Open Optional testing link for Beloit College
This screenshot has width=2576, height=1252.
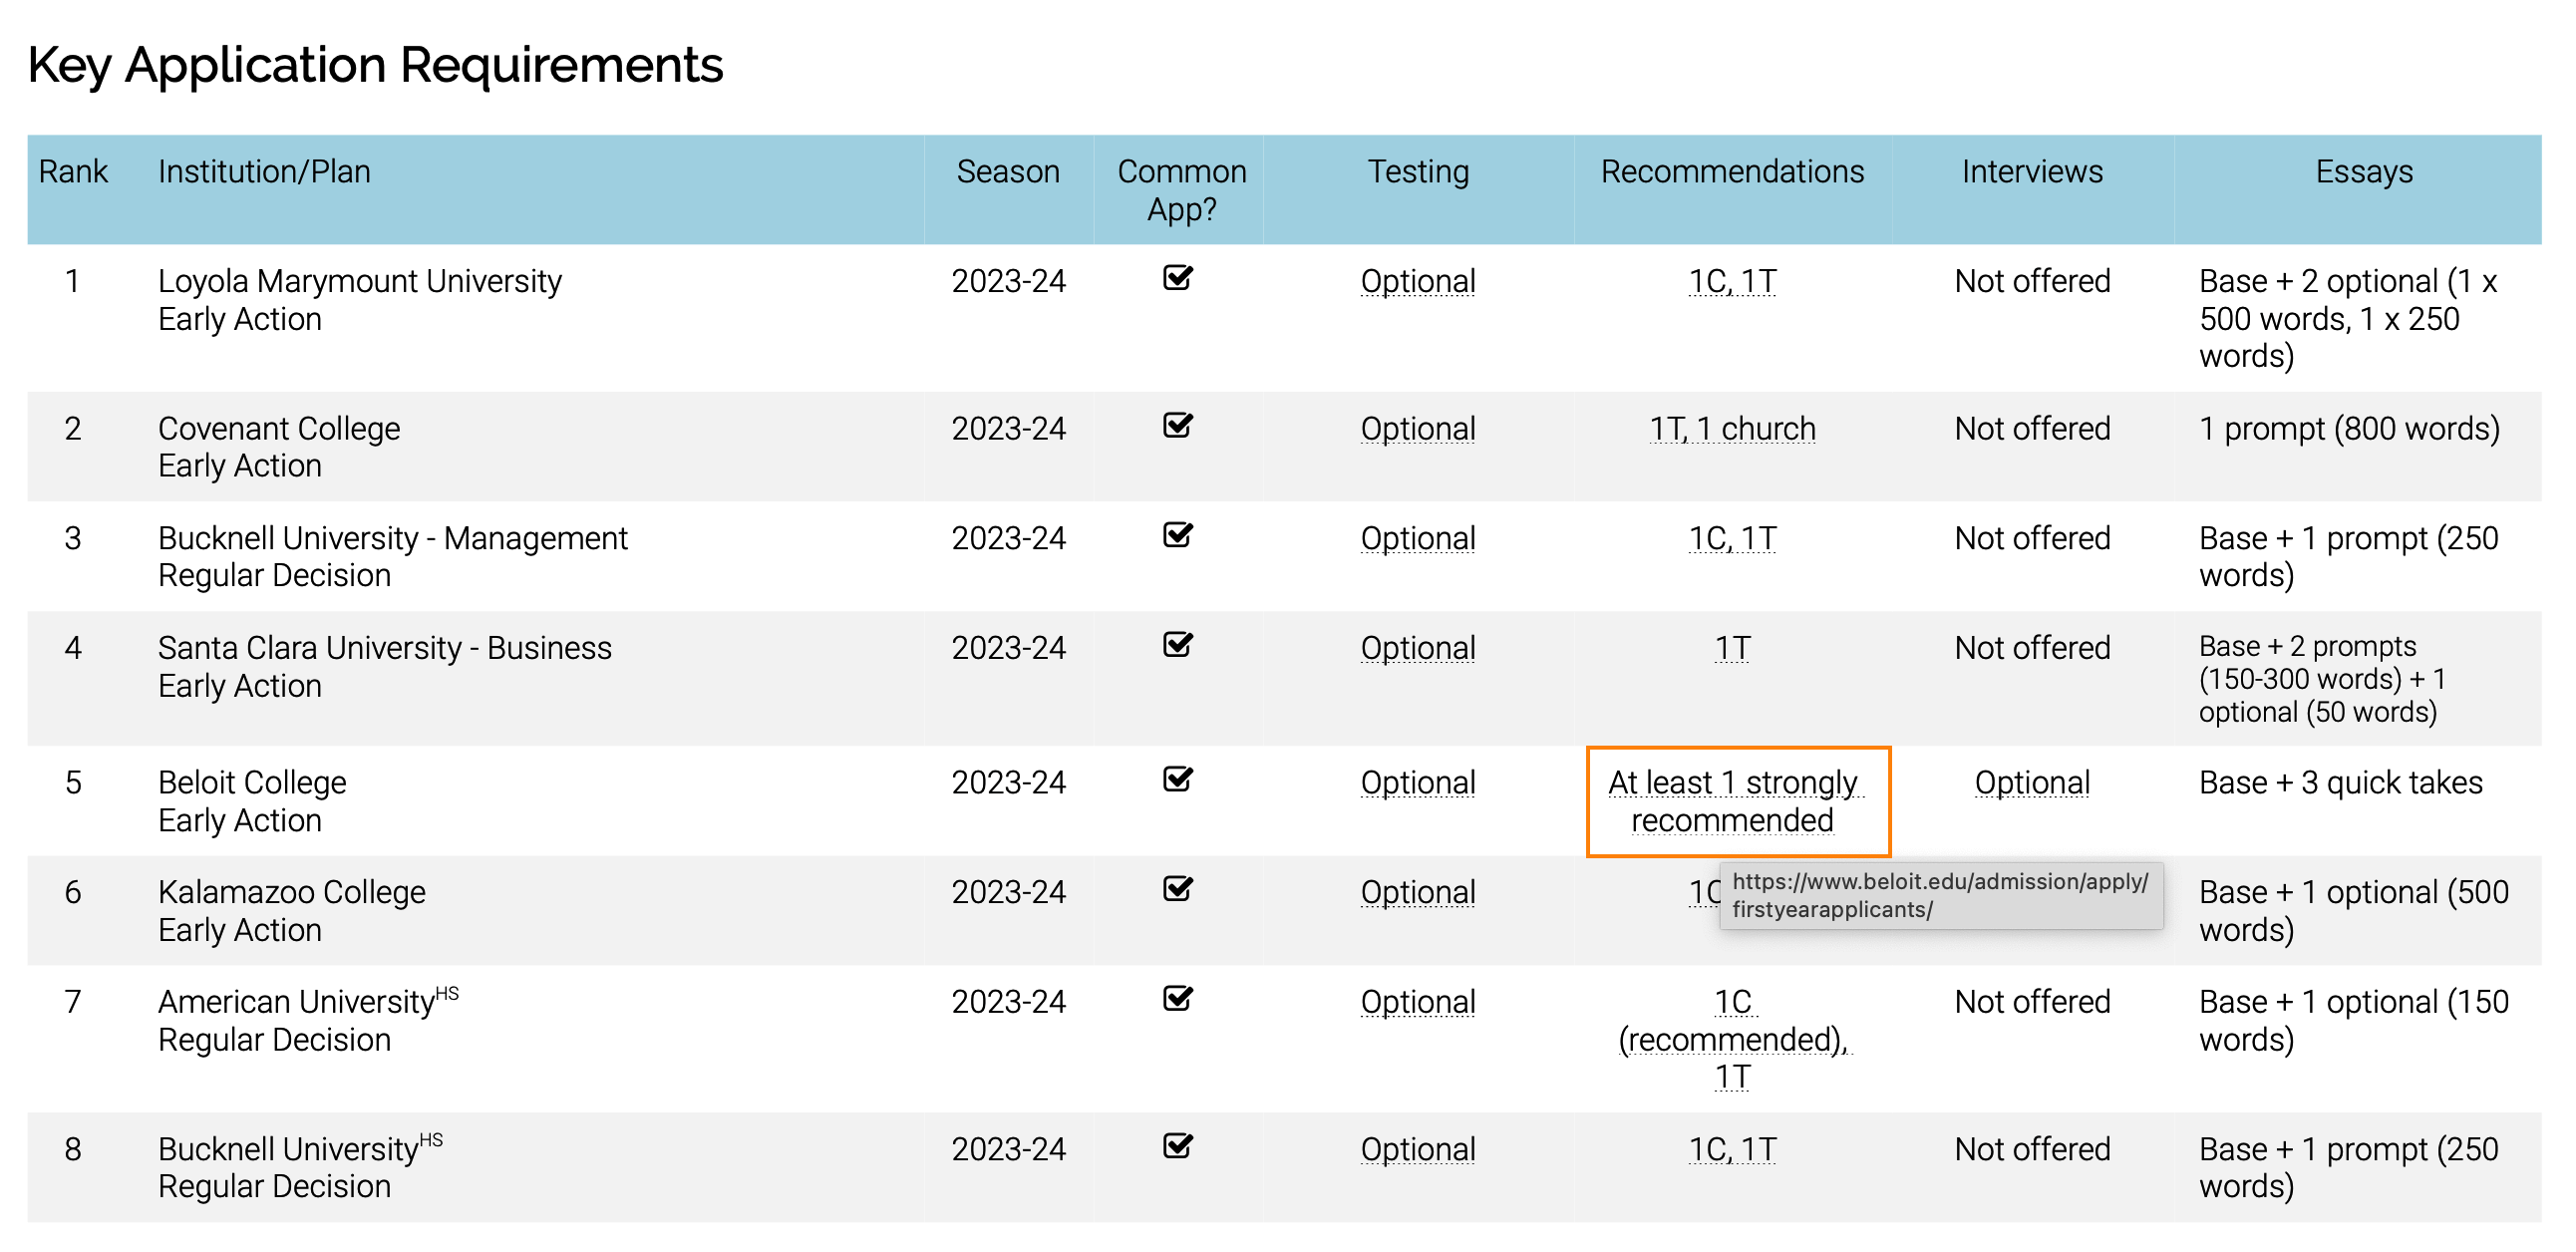click(x=1418, y=782)
